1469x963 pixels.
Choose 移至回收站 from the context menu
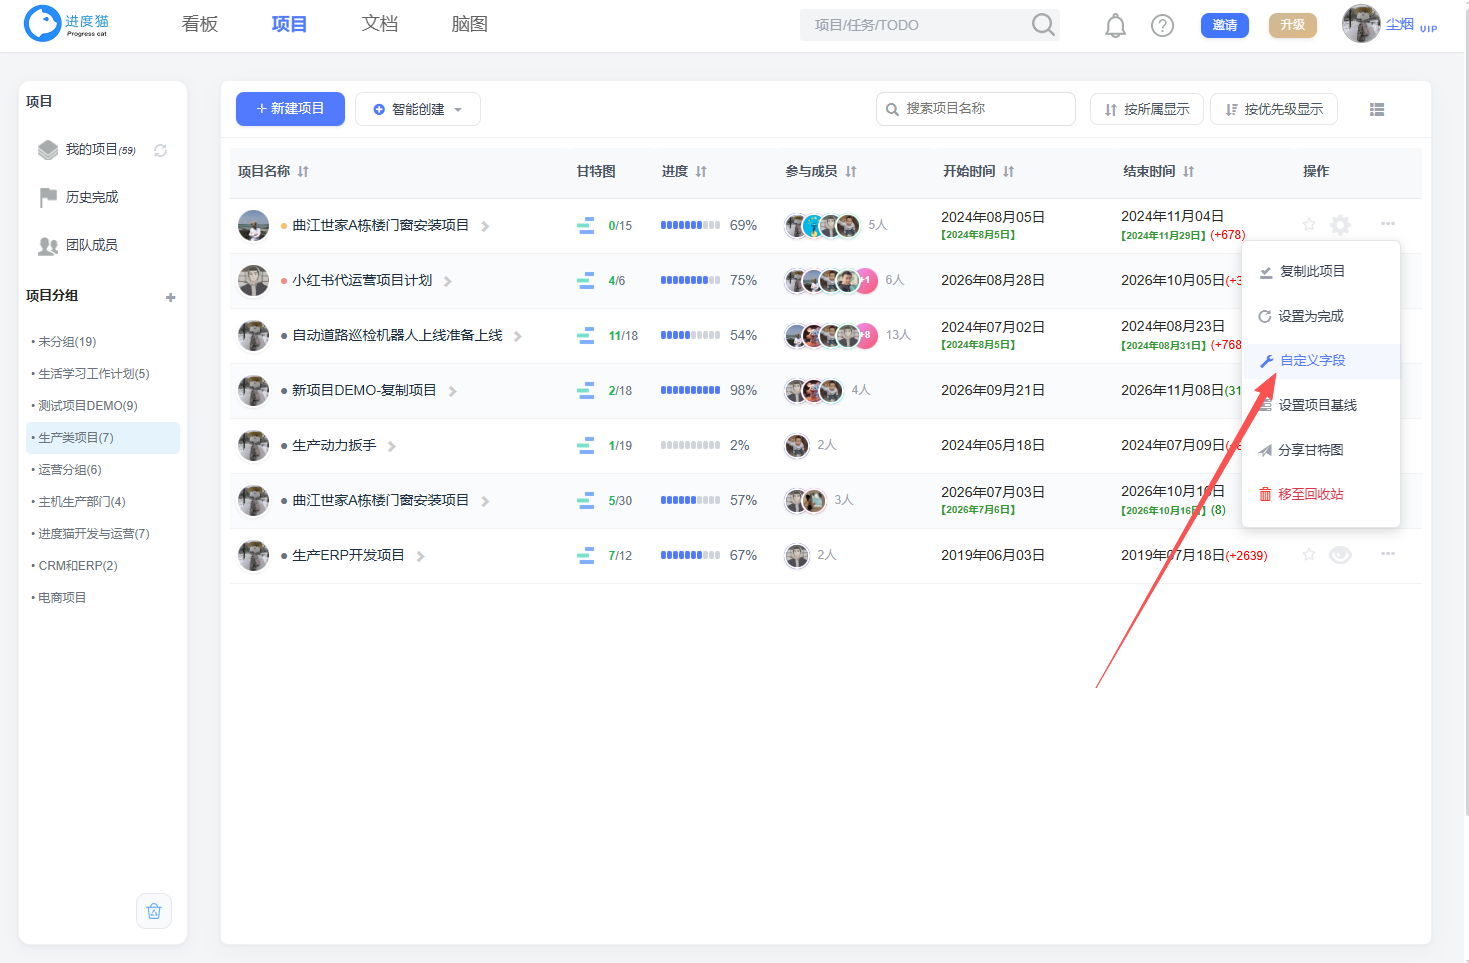click(1320, 495)
